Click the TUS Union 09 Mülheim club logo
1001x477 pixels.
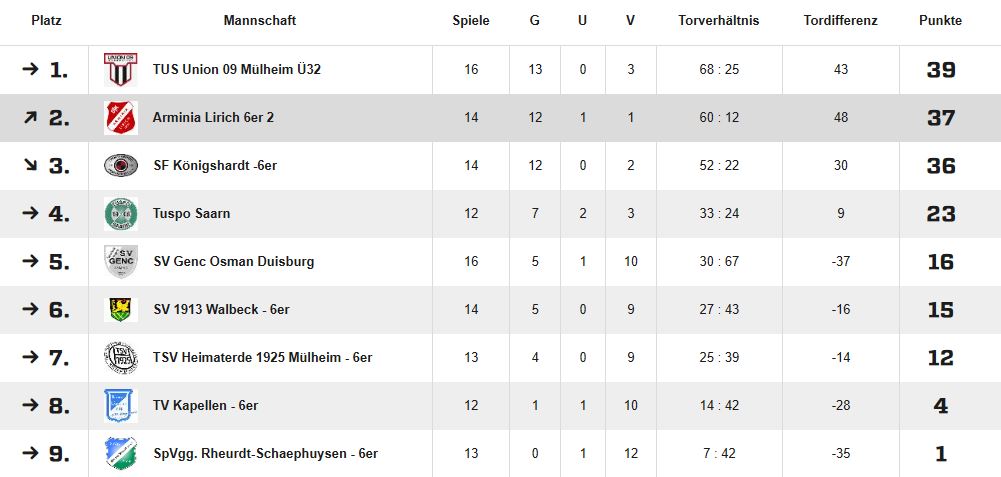(121, 70)
